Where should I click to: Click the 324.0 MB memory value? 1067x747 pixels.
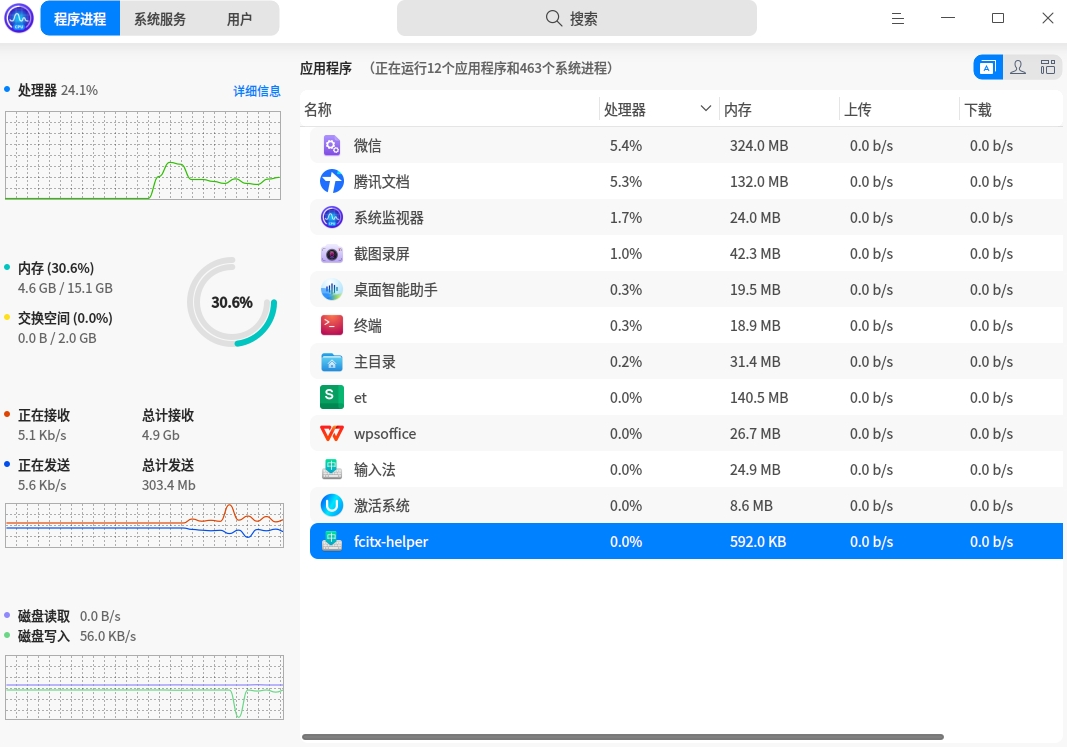(x=759, y=146)
